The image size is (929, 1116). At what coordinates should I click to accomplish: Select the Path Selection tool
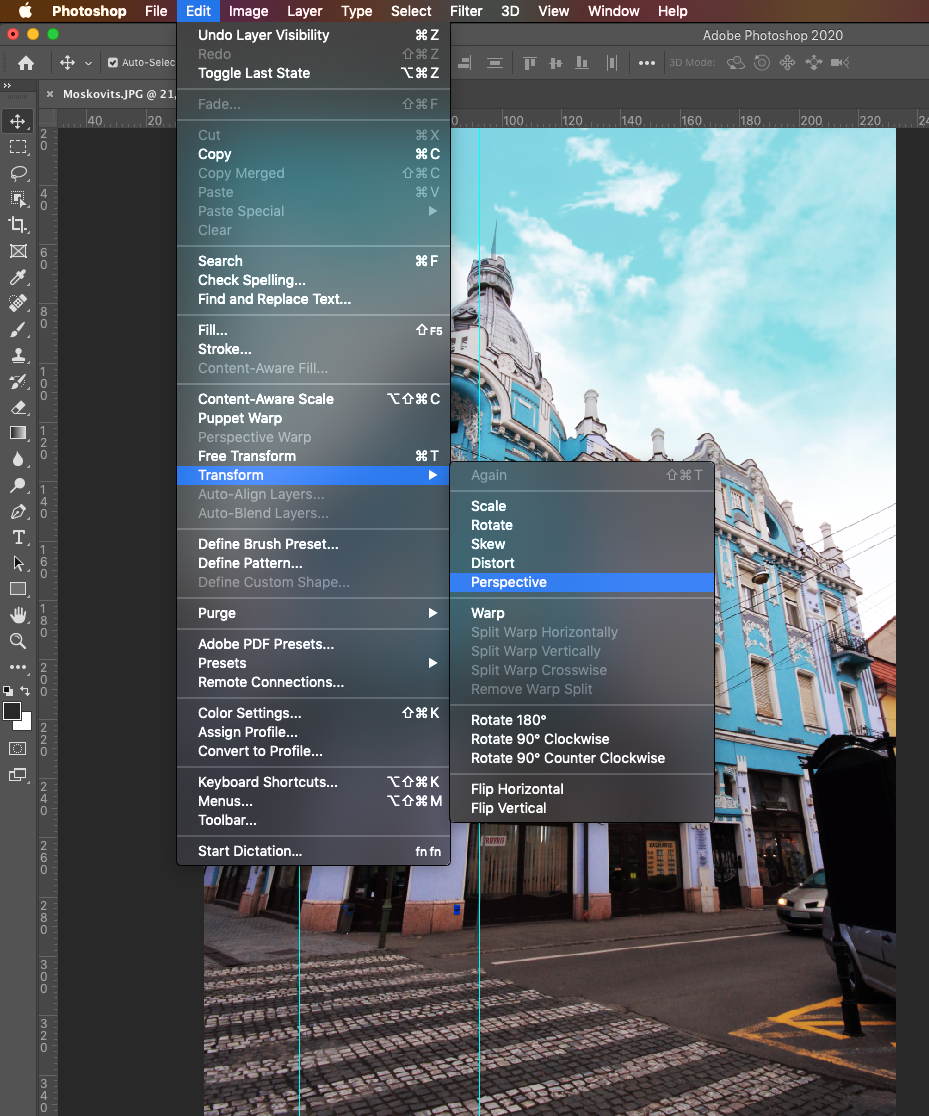click(18, 563)
